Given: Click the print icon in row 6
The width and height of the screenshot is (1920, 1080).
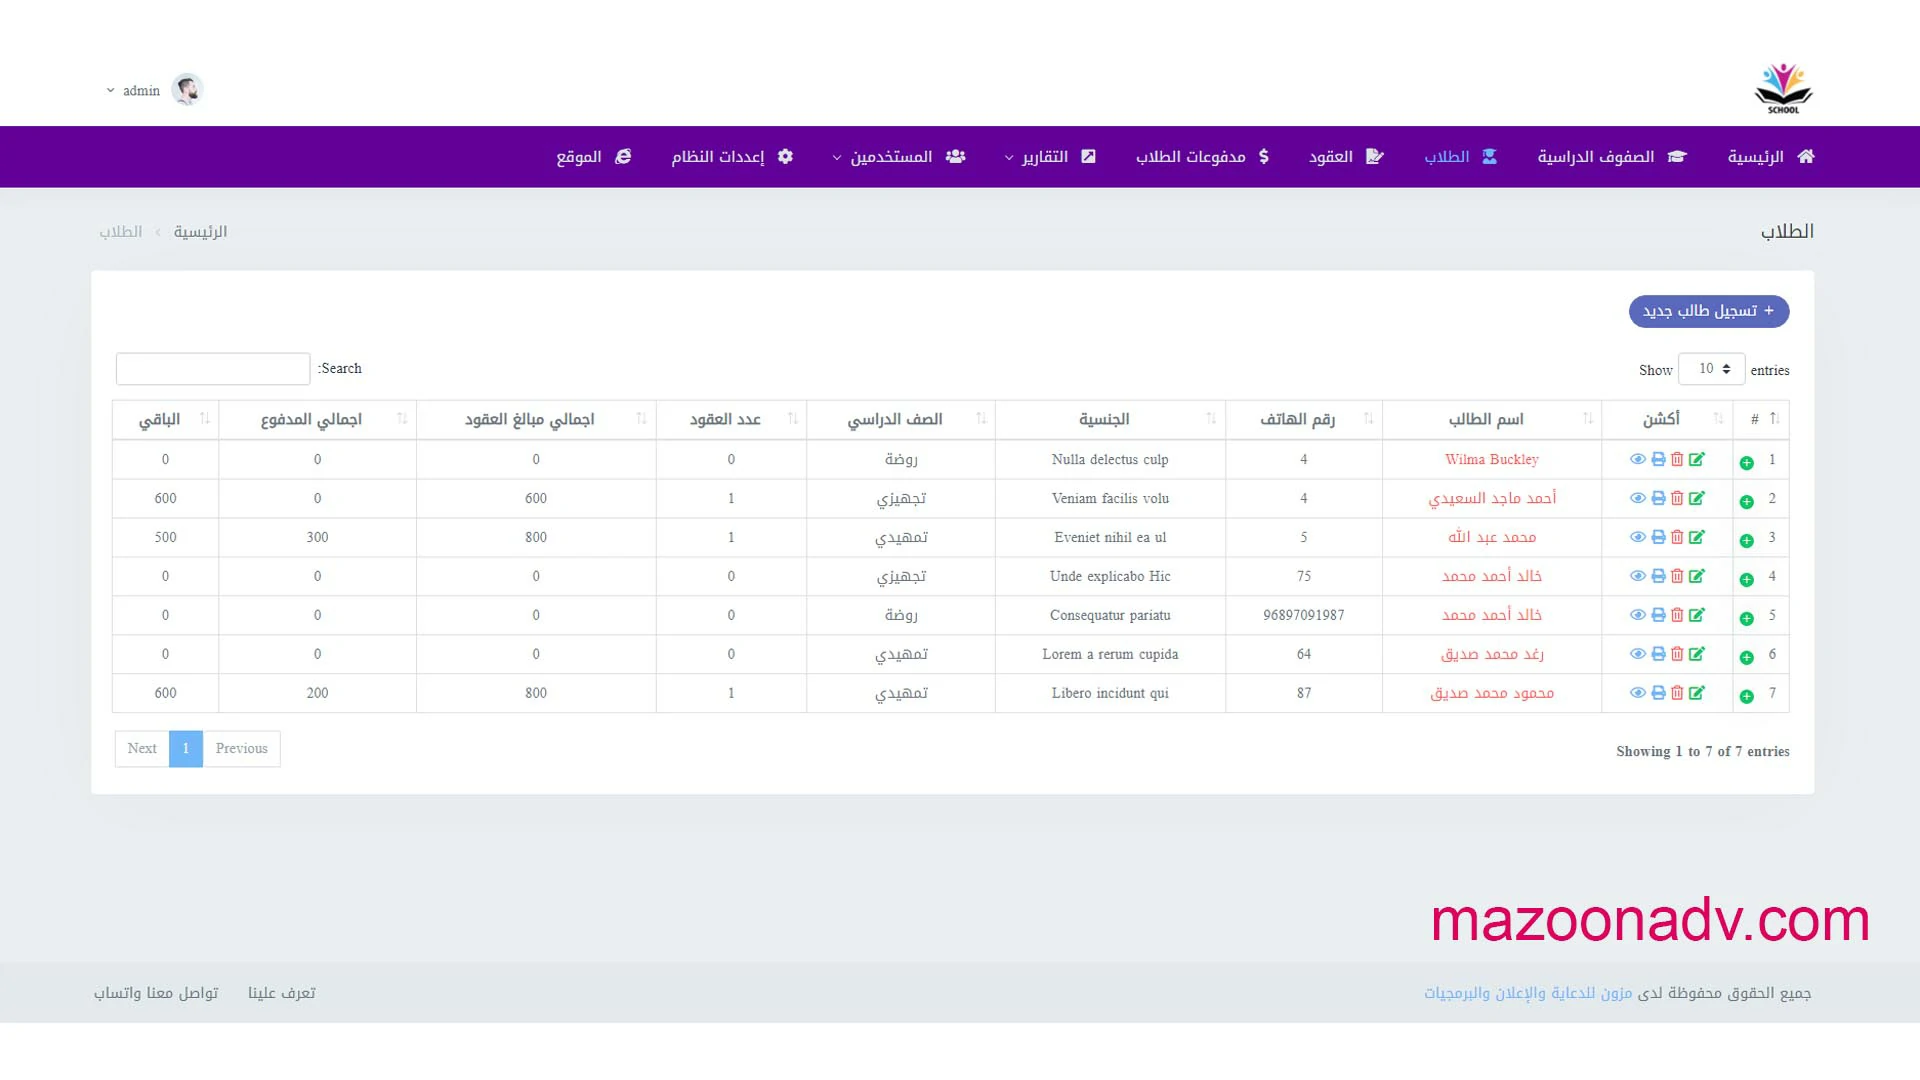Looking at the screenshot, I should coord(1658,654).
